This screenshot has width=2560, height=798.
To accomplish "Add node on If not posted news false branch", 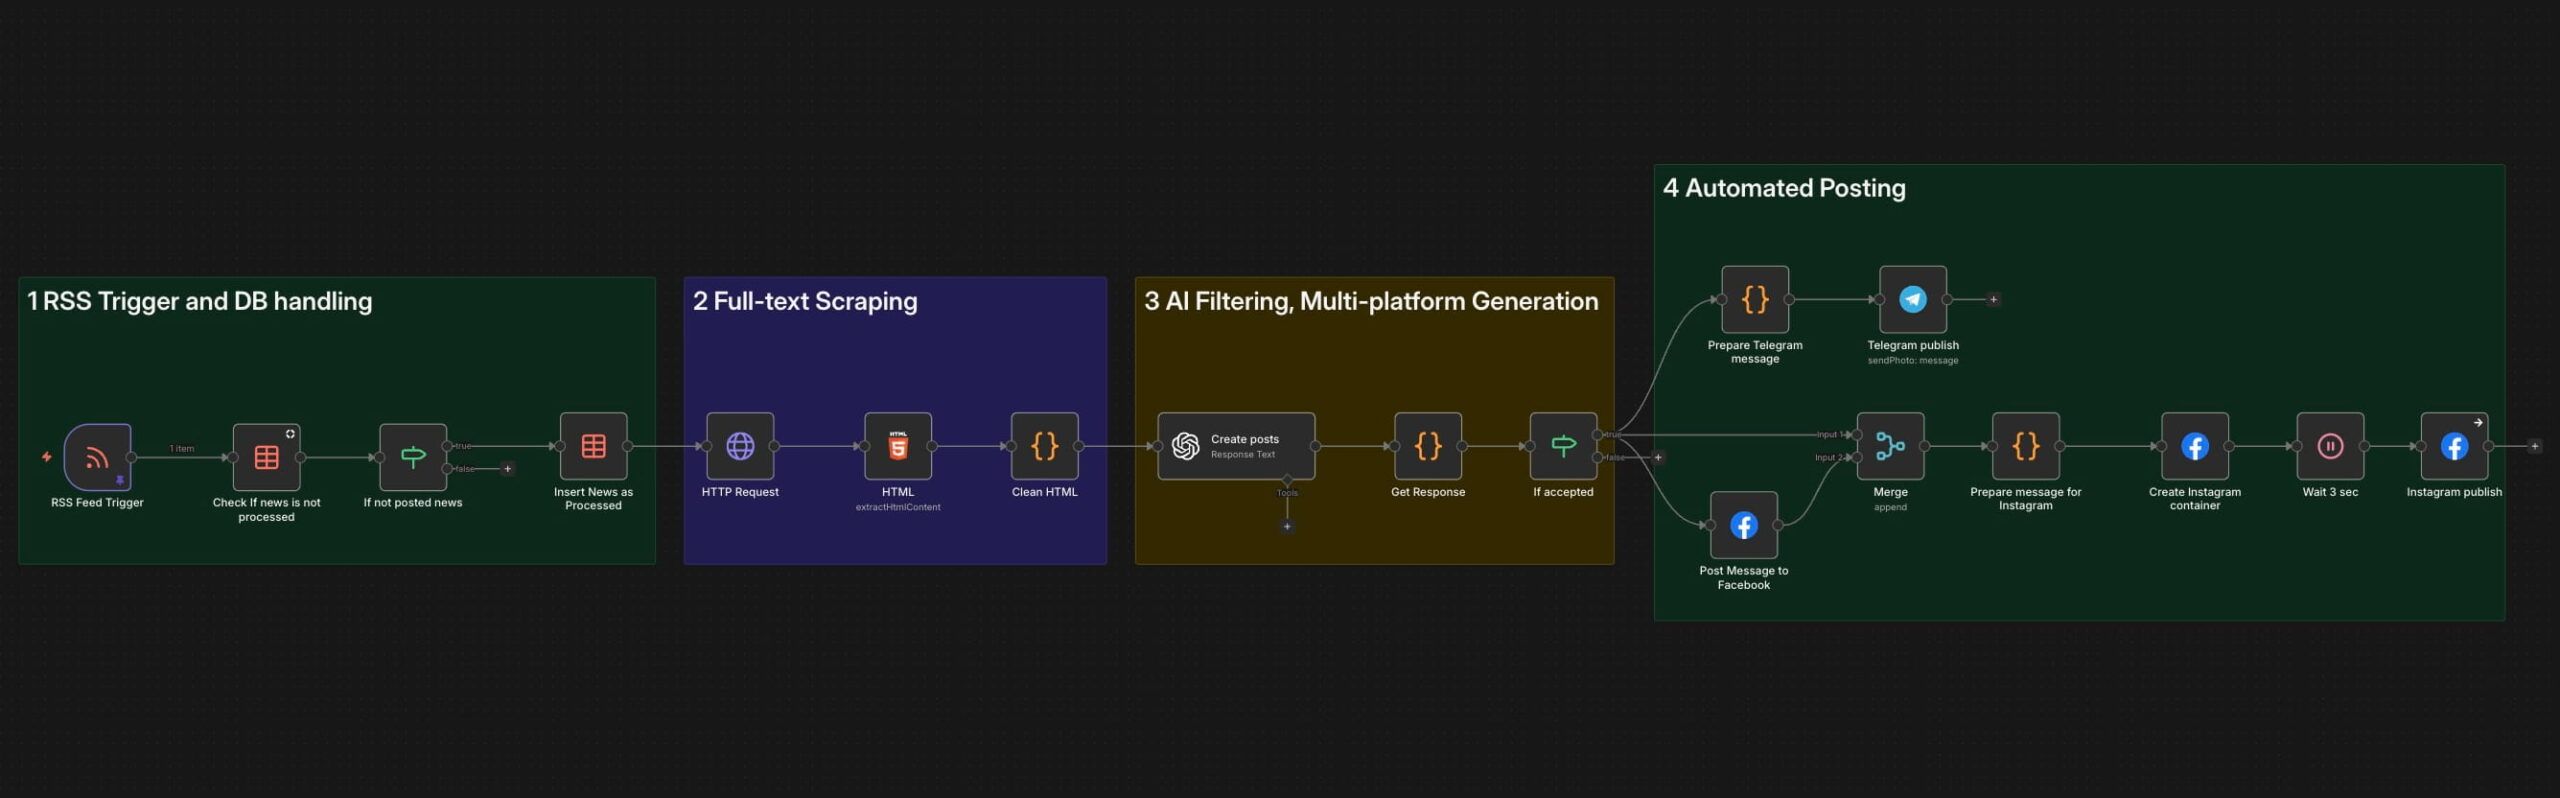I will pyautogui.click(x=508, y=468).
